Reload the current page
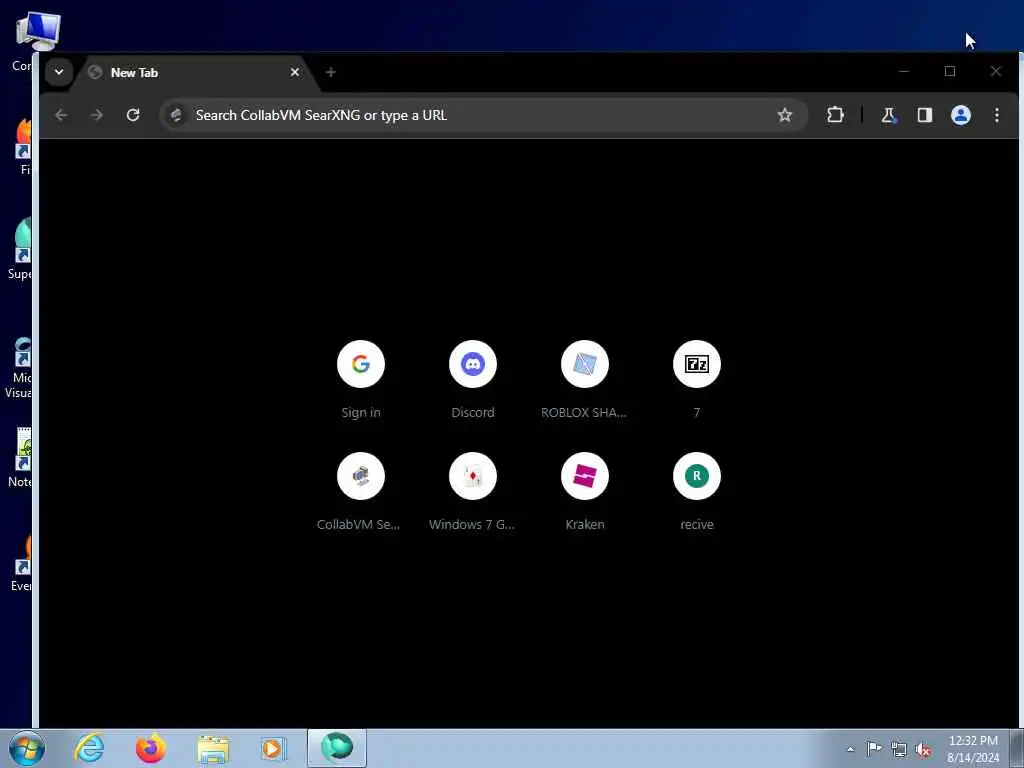1024x768 pixels. click(133, 115)
